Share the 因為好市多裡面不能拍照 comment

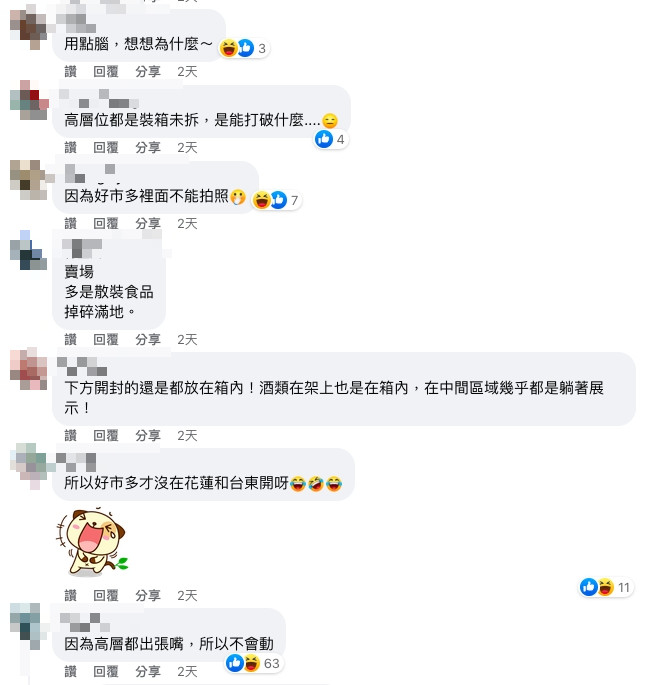coord(148,223)
